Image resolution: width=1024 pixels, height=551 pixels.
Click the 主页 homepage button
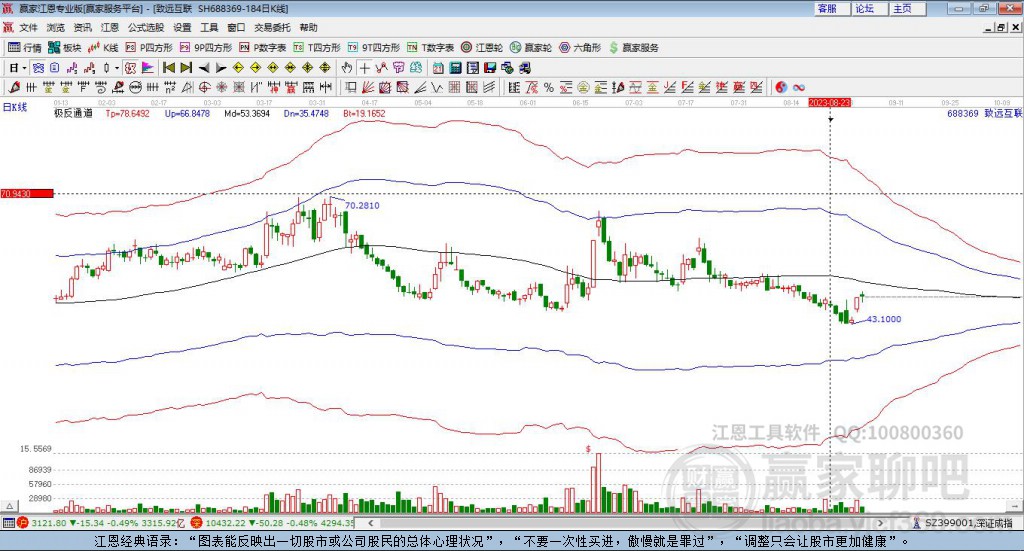[x=907, y=8]
